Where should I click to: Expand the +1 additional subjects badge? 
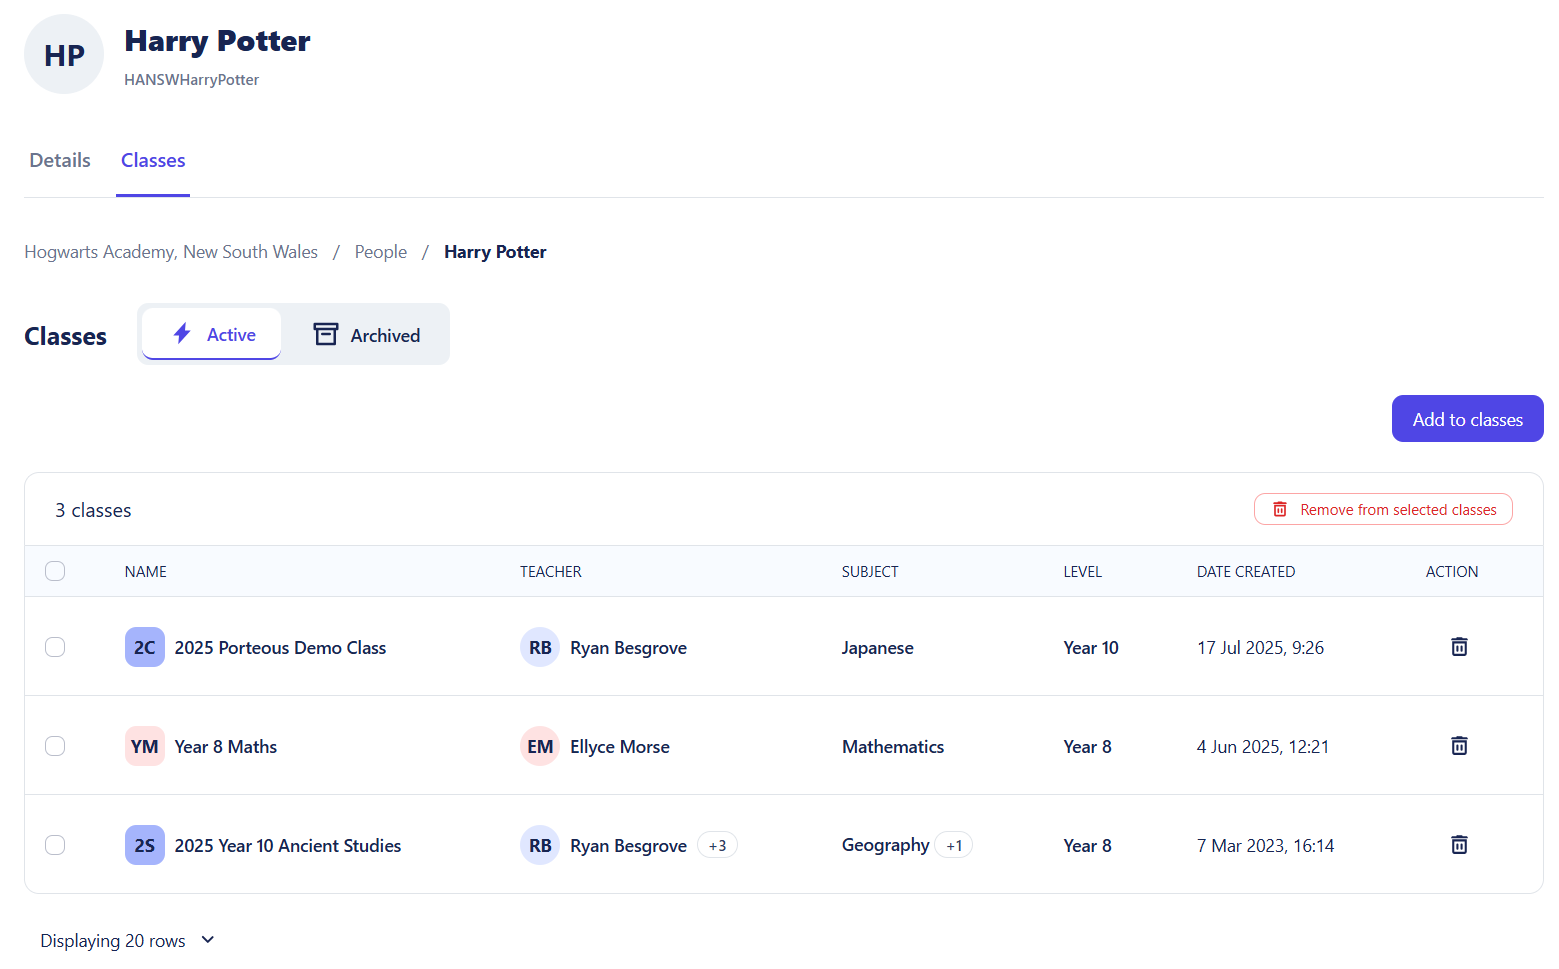coord(954,845)
